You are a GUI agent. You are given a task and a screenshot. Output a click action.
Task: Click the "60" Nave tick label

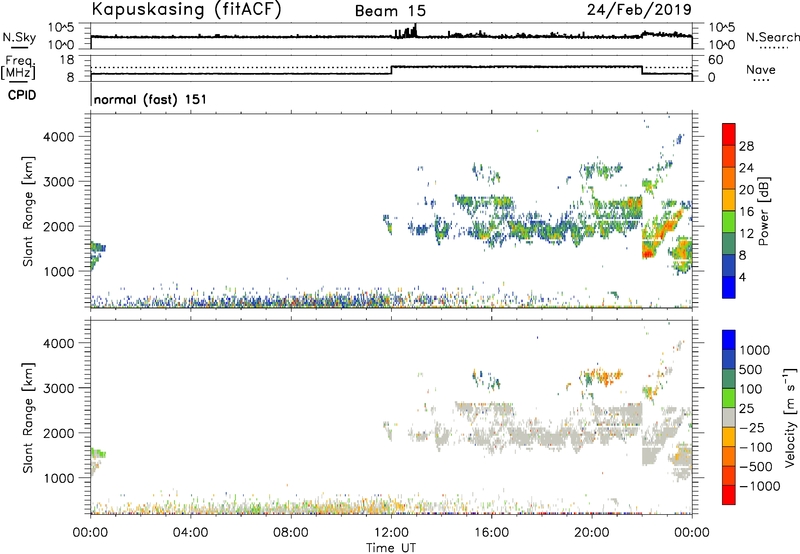pyautogui.click(x=715, y=60)
